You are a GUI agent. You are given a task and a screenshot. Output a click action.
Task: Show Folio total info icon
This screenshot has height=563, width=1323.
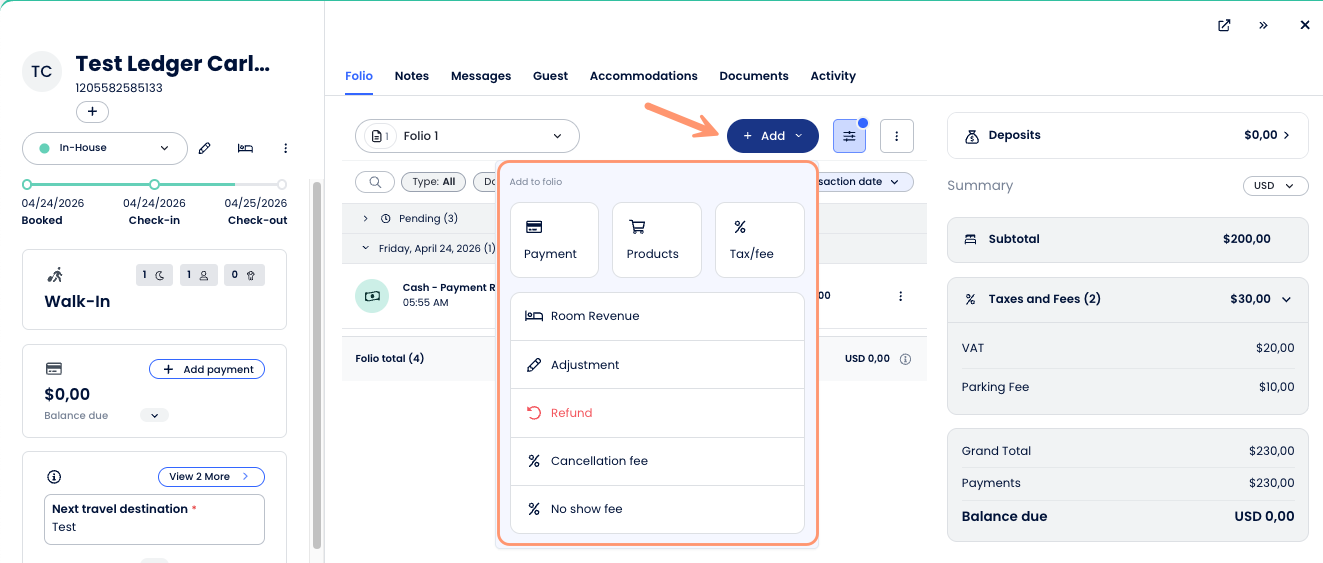tap(906, 359)
